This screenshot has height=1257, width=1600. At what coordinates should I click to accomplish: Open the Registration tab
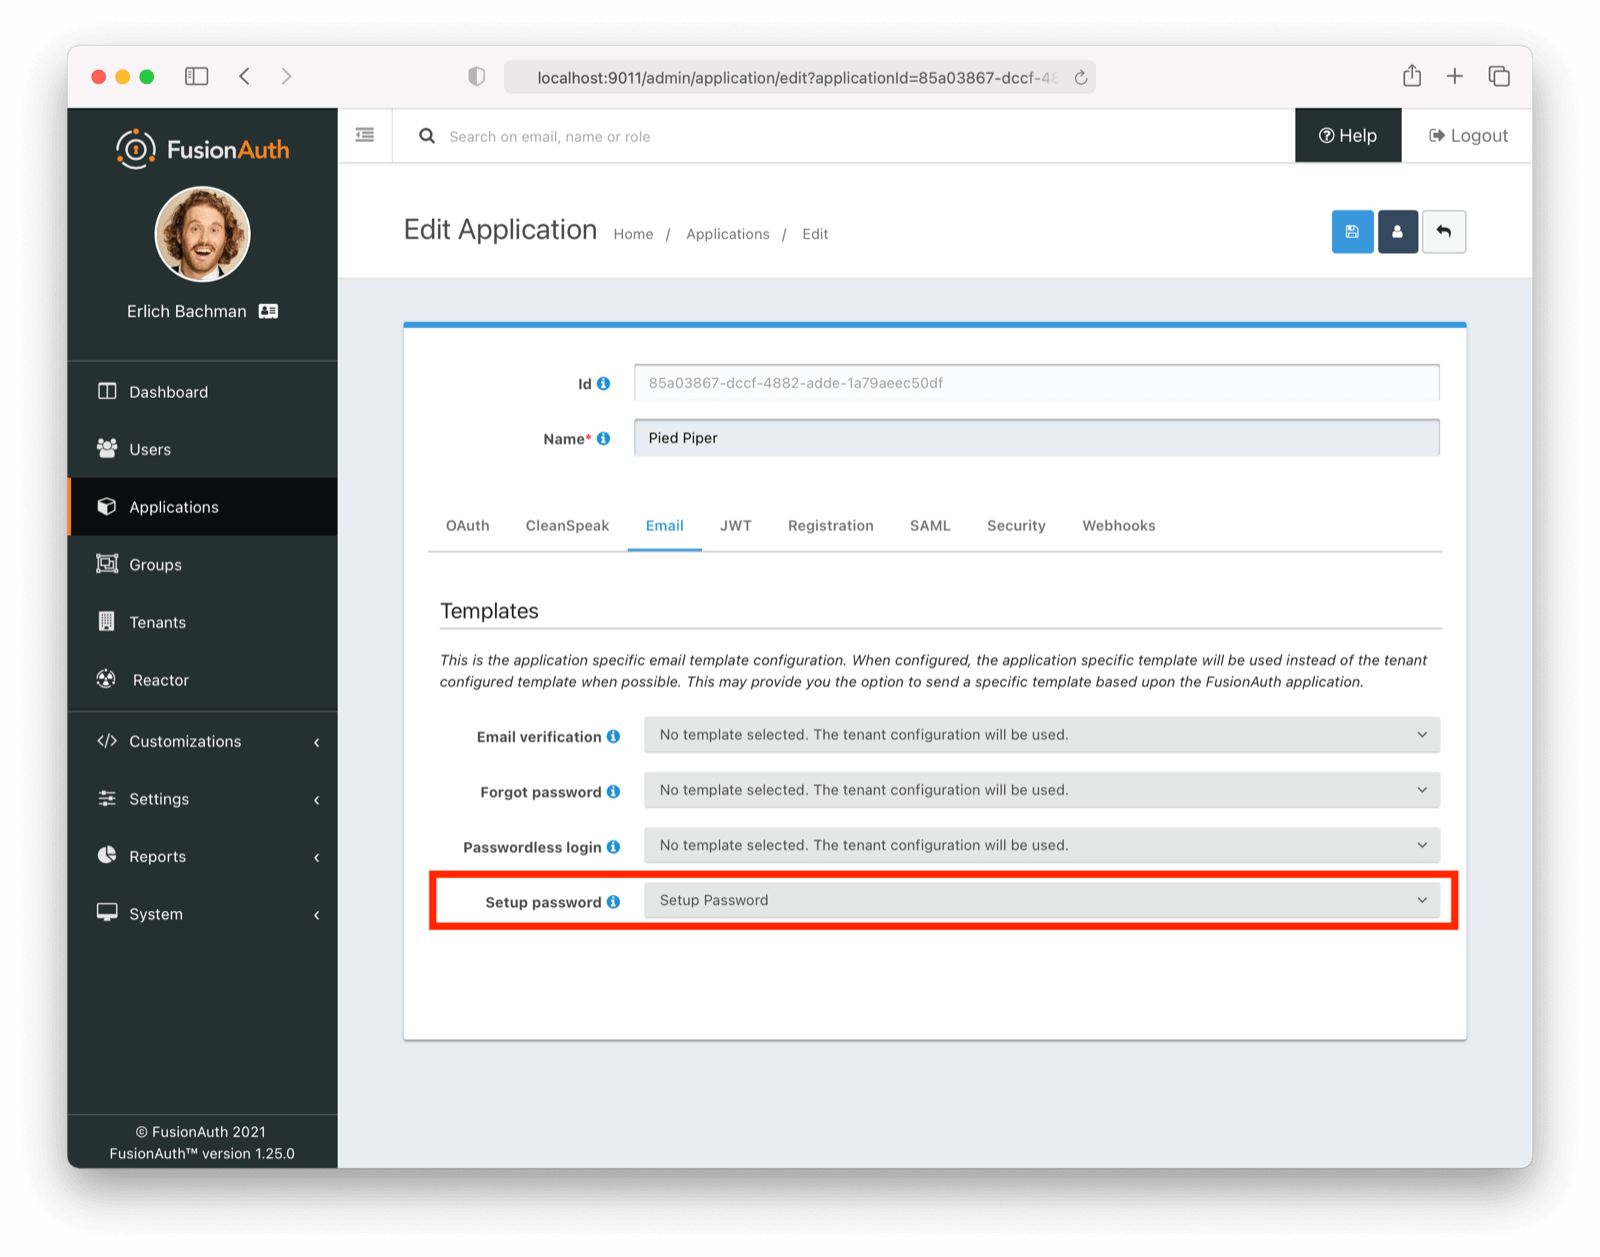click(x=830, y=526)
